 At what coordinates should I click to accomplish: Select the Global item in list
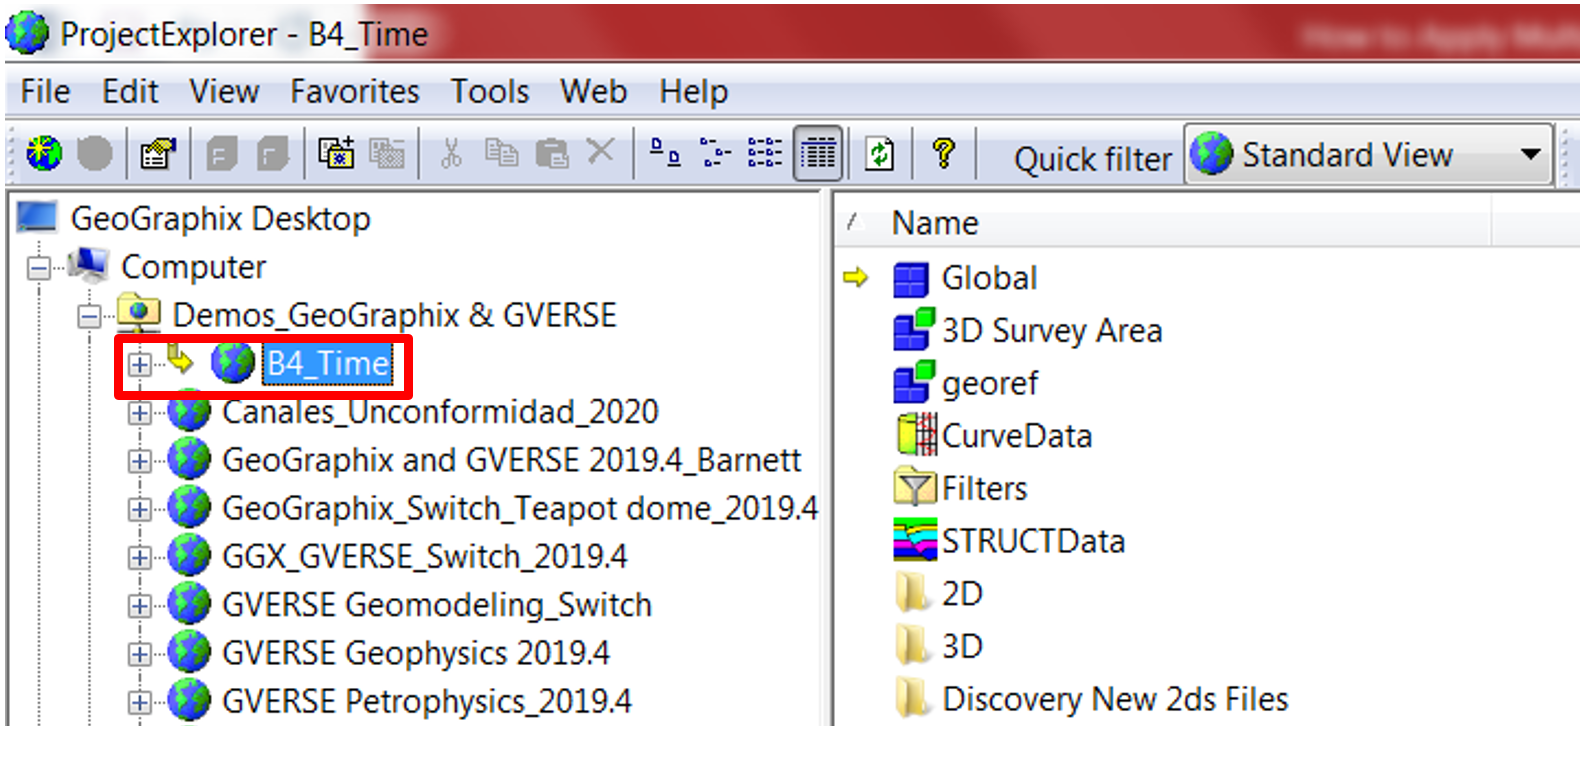coord(989,278)
